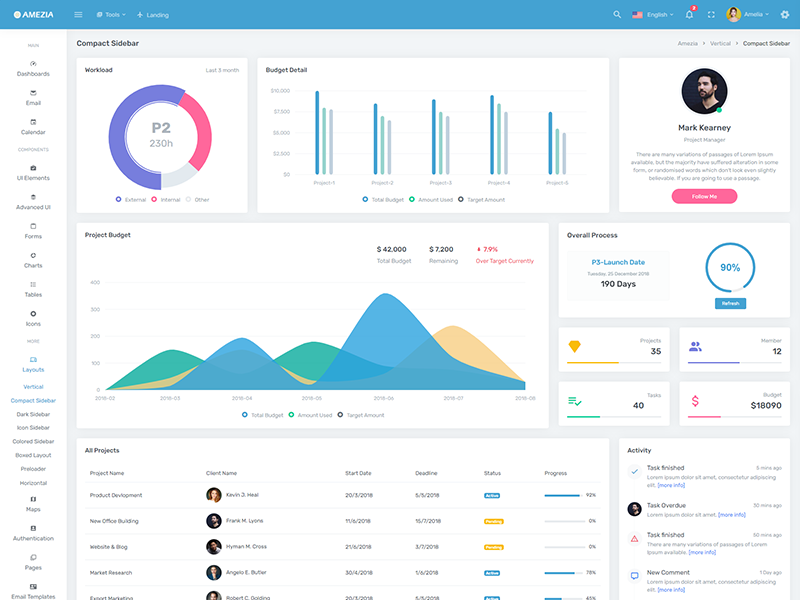Viewport: 800px width, 600px height.
Task: Go to Email in the sidebar
Action: 33,97
